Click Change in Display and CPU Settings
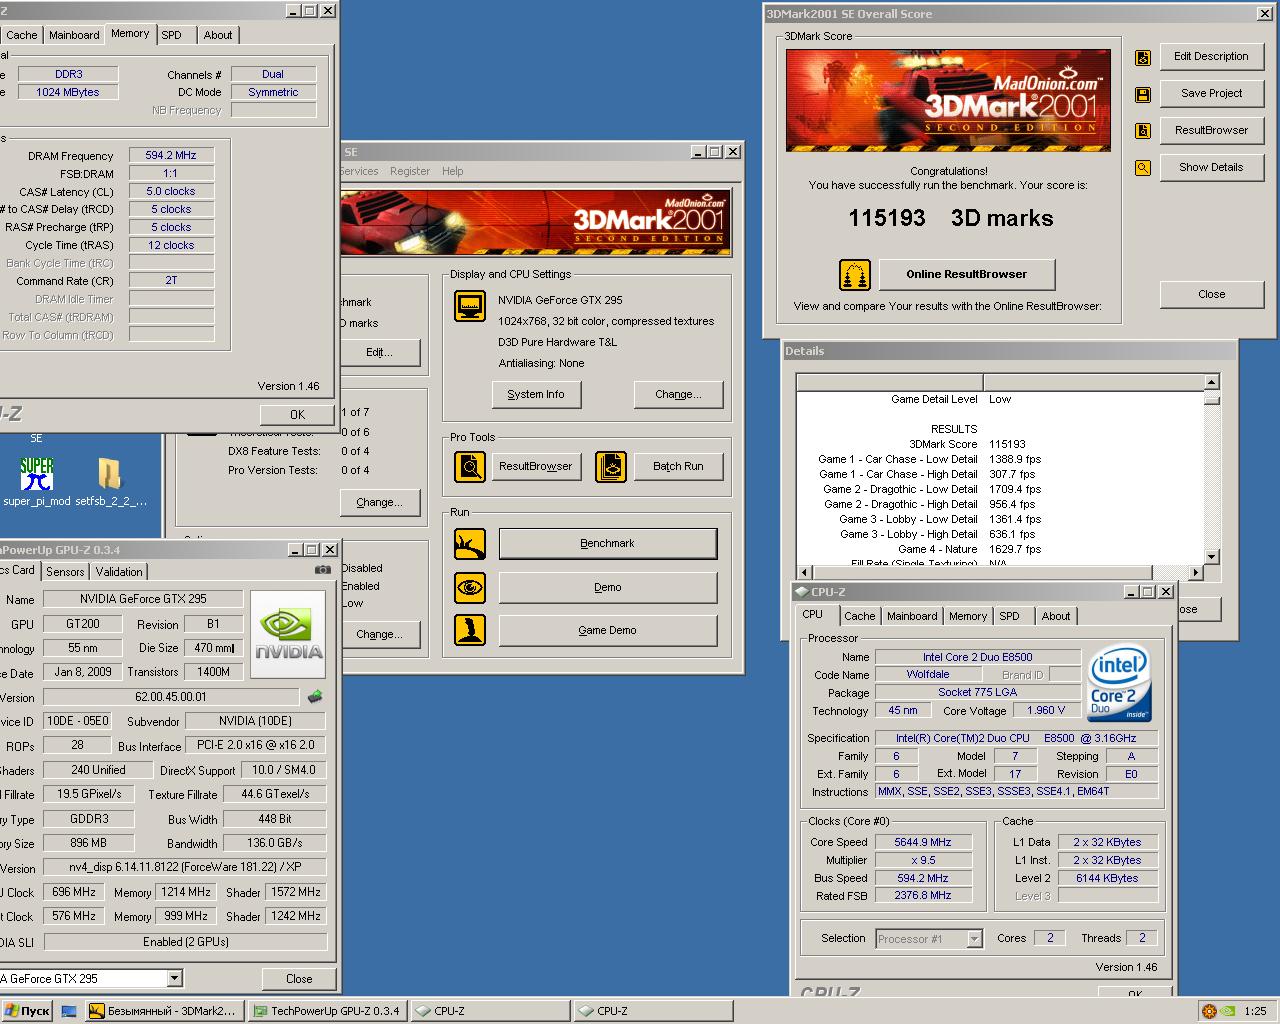Viewport: 1280px width, 1024px height. (x=678, y=394)
